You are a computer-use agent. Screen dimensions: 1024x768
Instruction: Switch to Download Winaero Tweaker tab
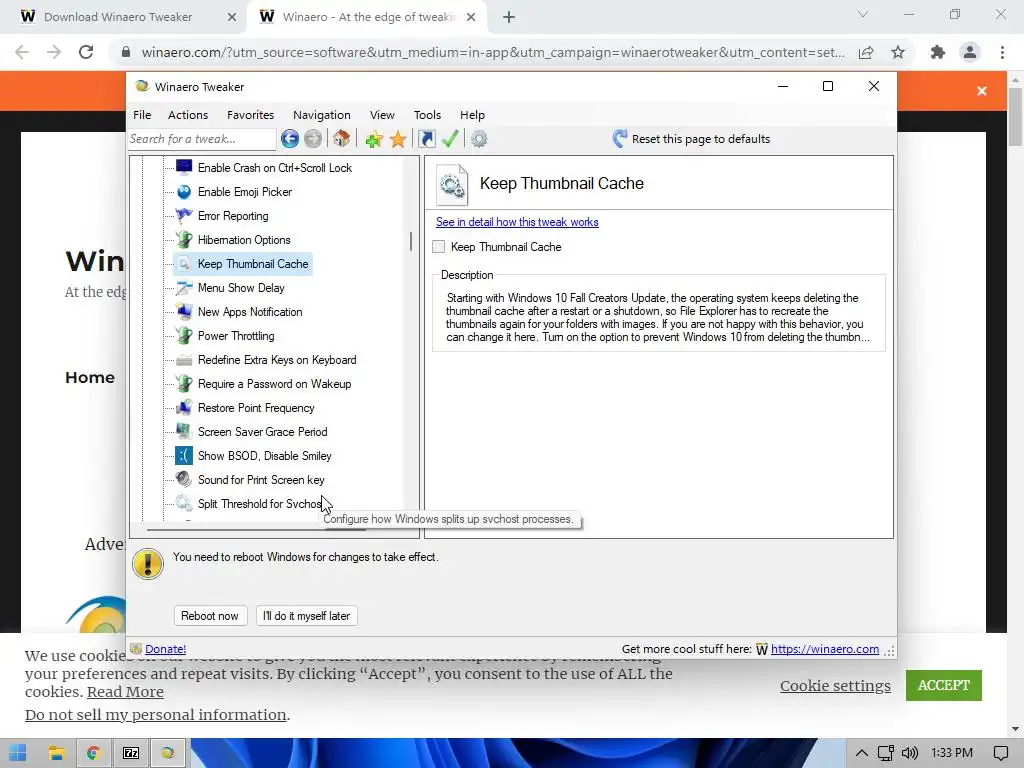(x=118, y=17)
